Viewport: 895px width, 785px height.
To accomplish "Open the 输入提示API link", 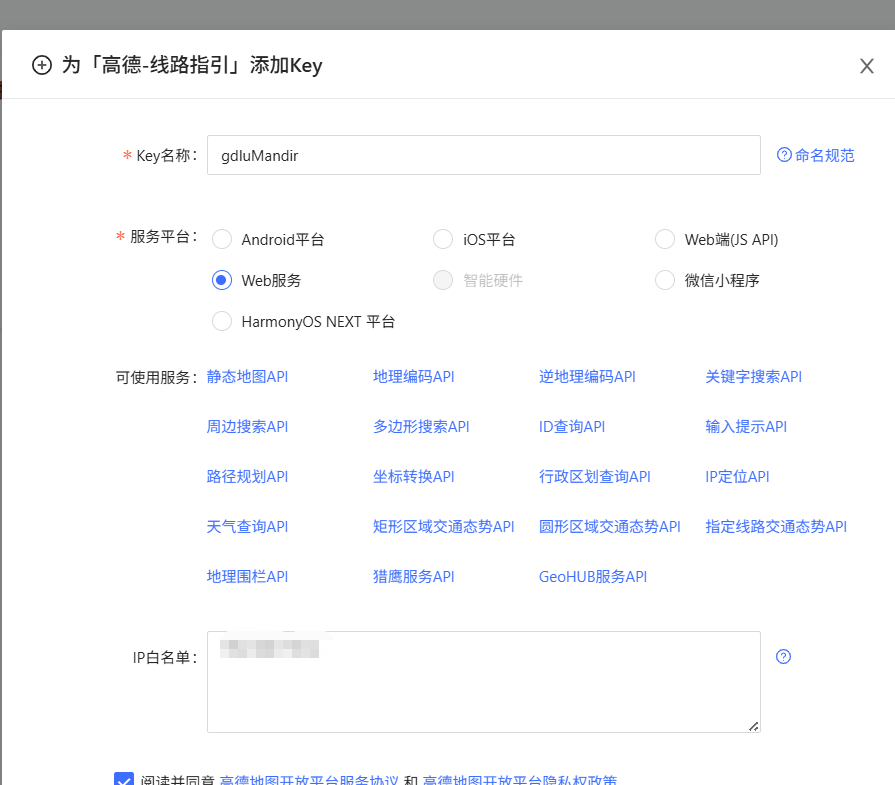I will 746,426.
